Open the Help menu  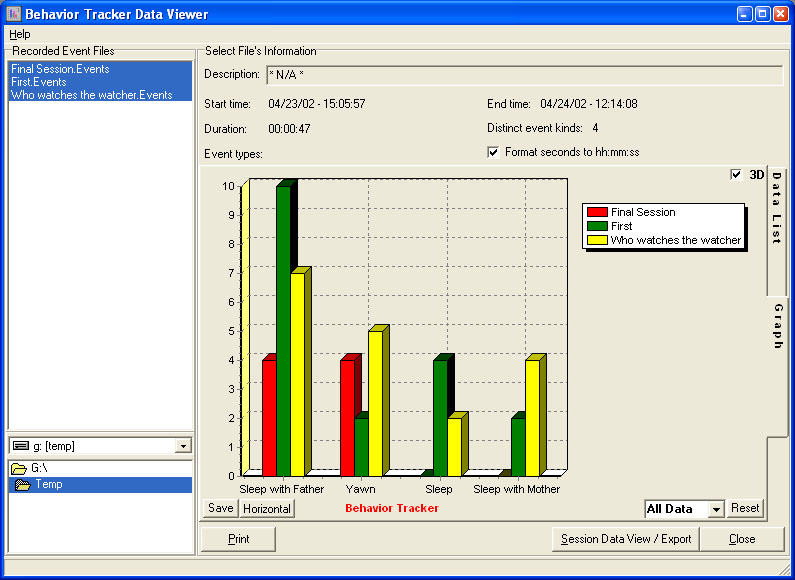tap(20, 34)
